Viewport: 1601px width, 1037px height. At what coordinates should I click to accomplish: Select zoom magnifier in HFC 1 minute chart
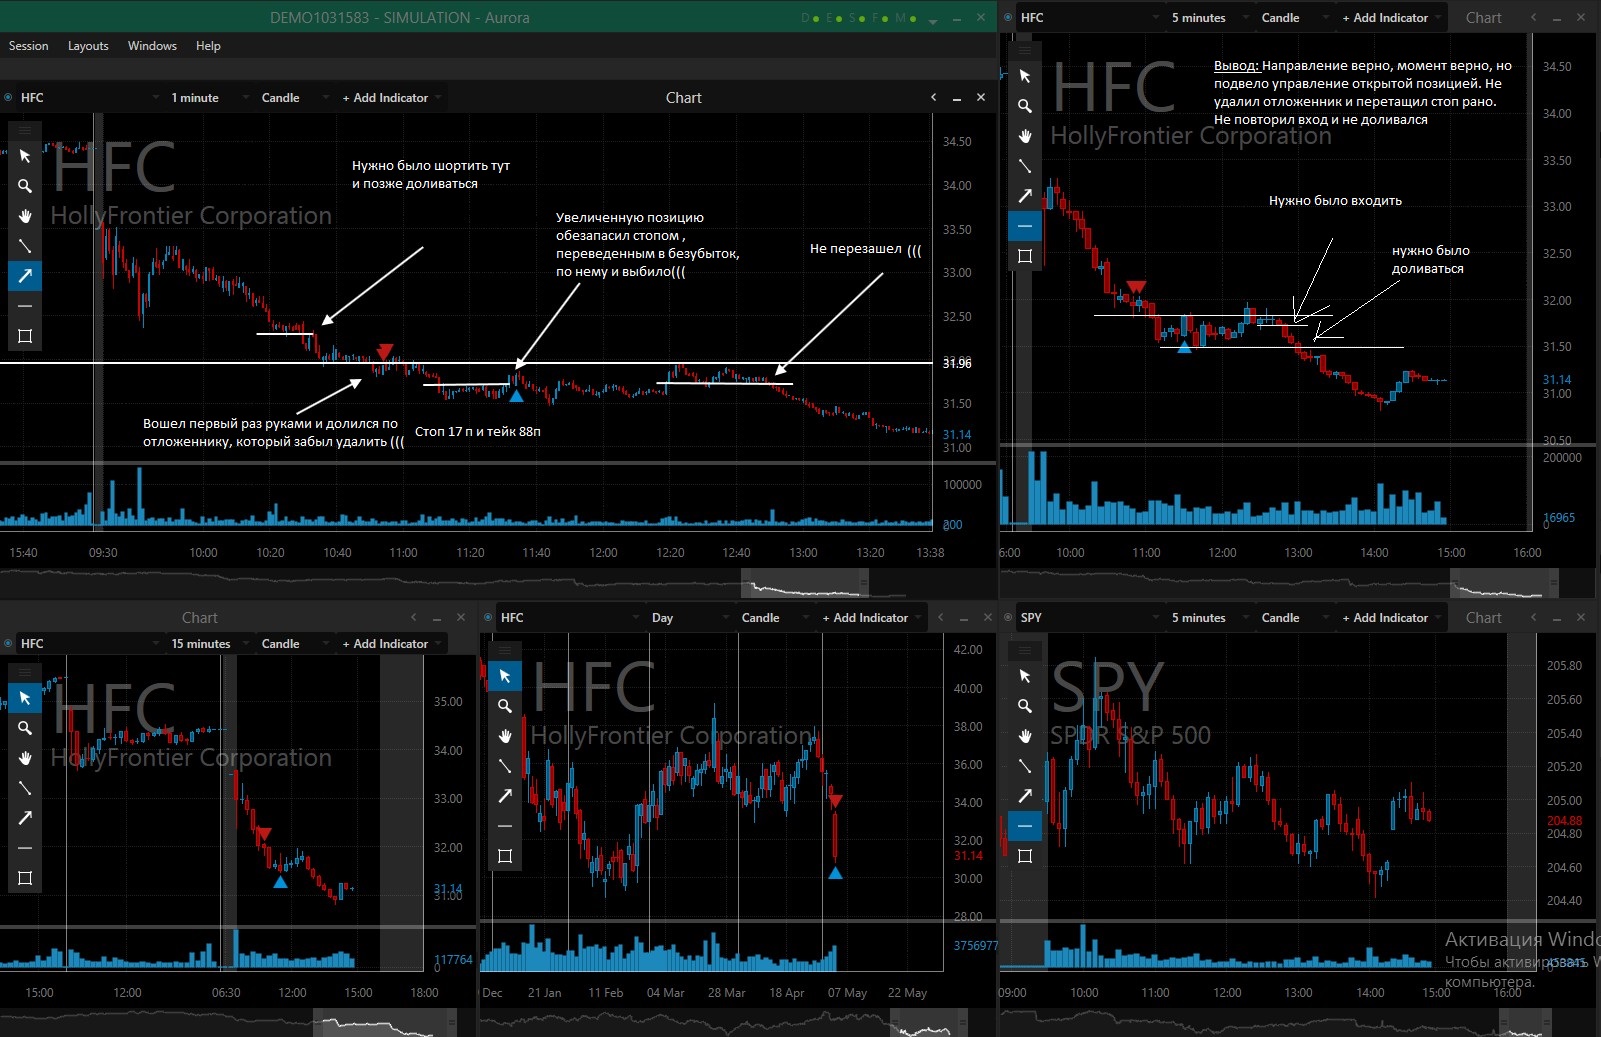pyautogui.click(x=25, y=186)
